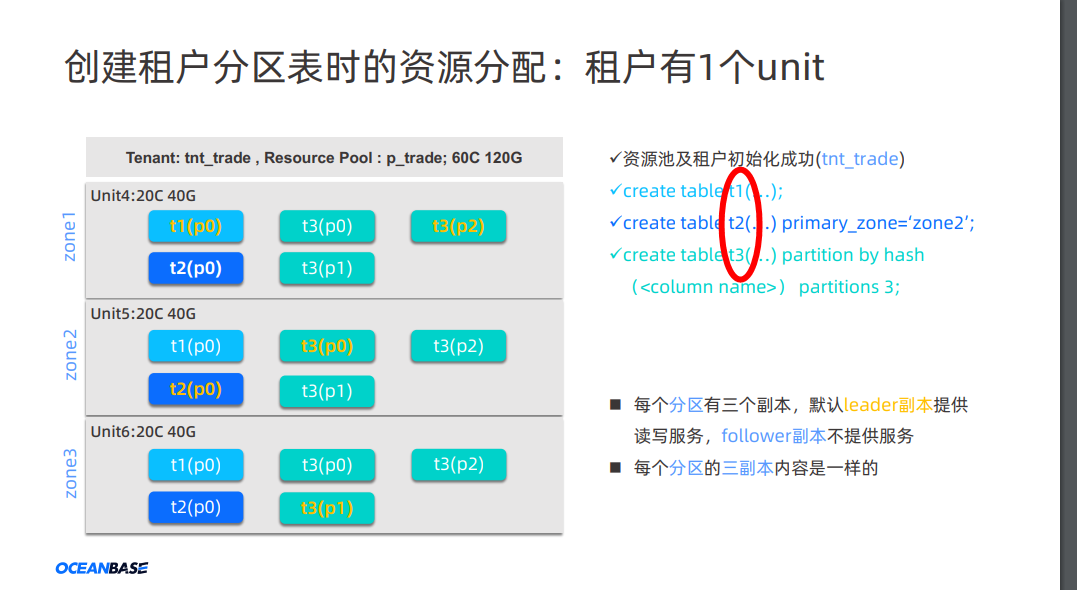Click the zone1 vertical label
1077x590 pixels.
[x=69, y=236]
